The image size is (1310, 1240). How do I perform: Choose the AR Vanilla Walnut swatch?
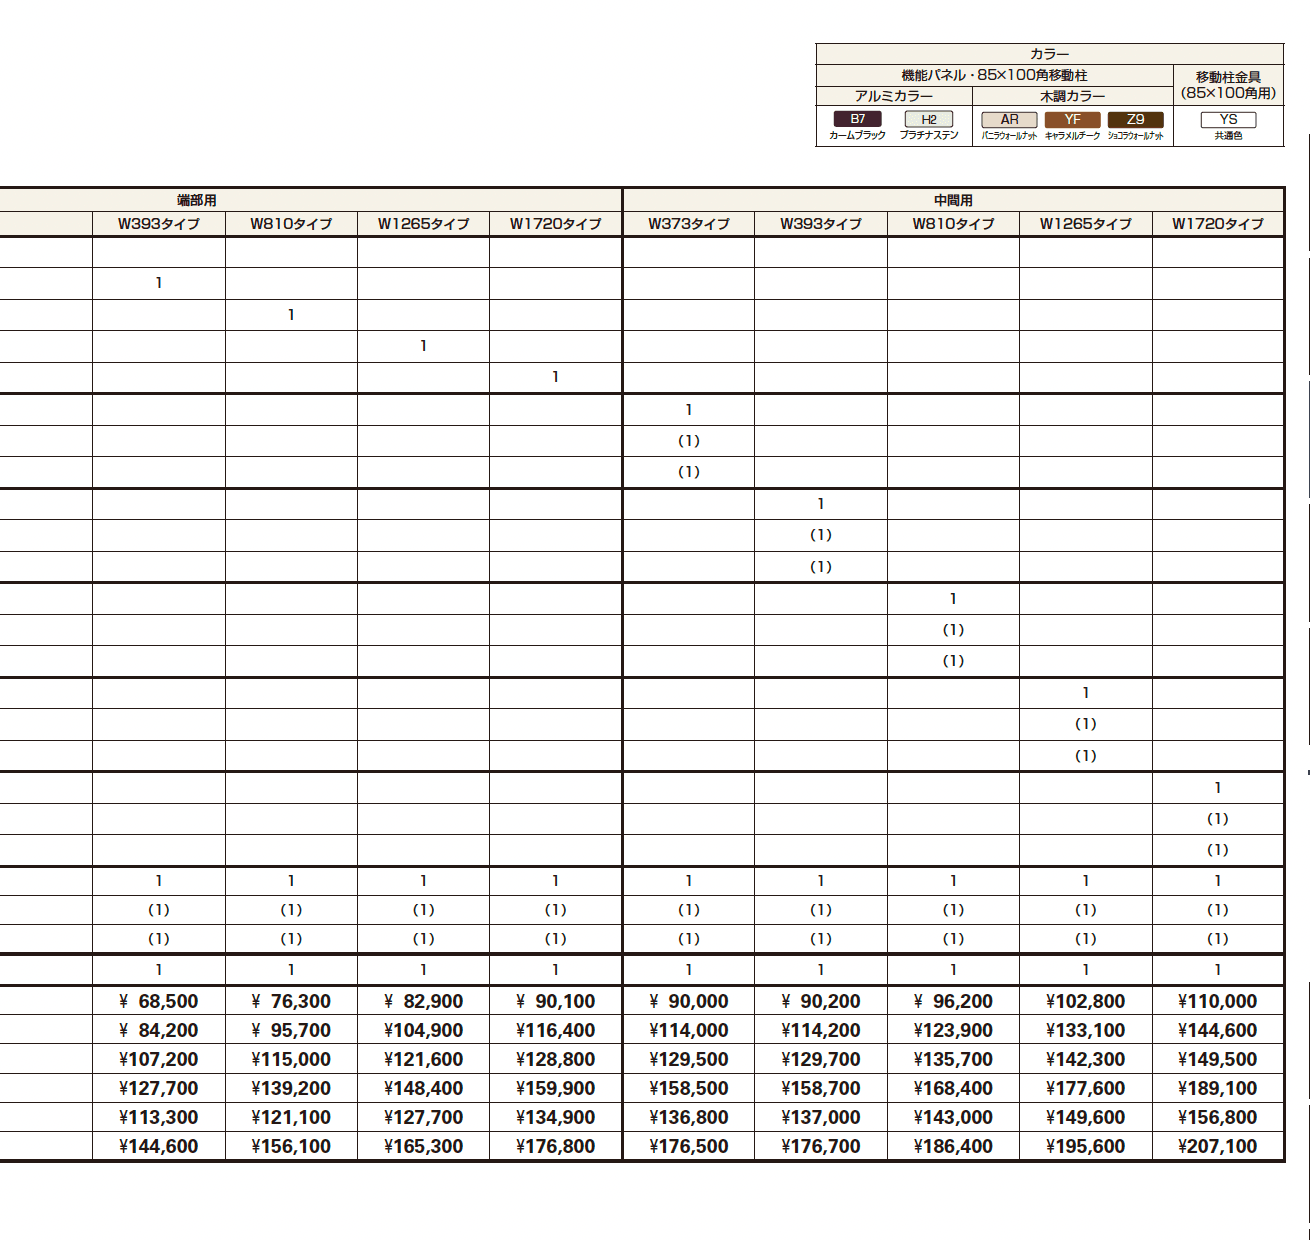1009,119
